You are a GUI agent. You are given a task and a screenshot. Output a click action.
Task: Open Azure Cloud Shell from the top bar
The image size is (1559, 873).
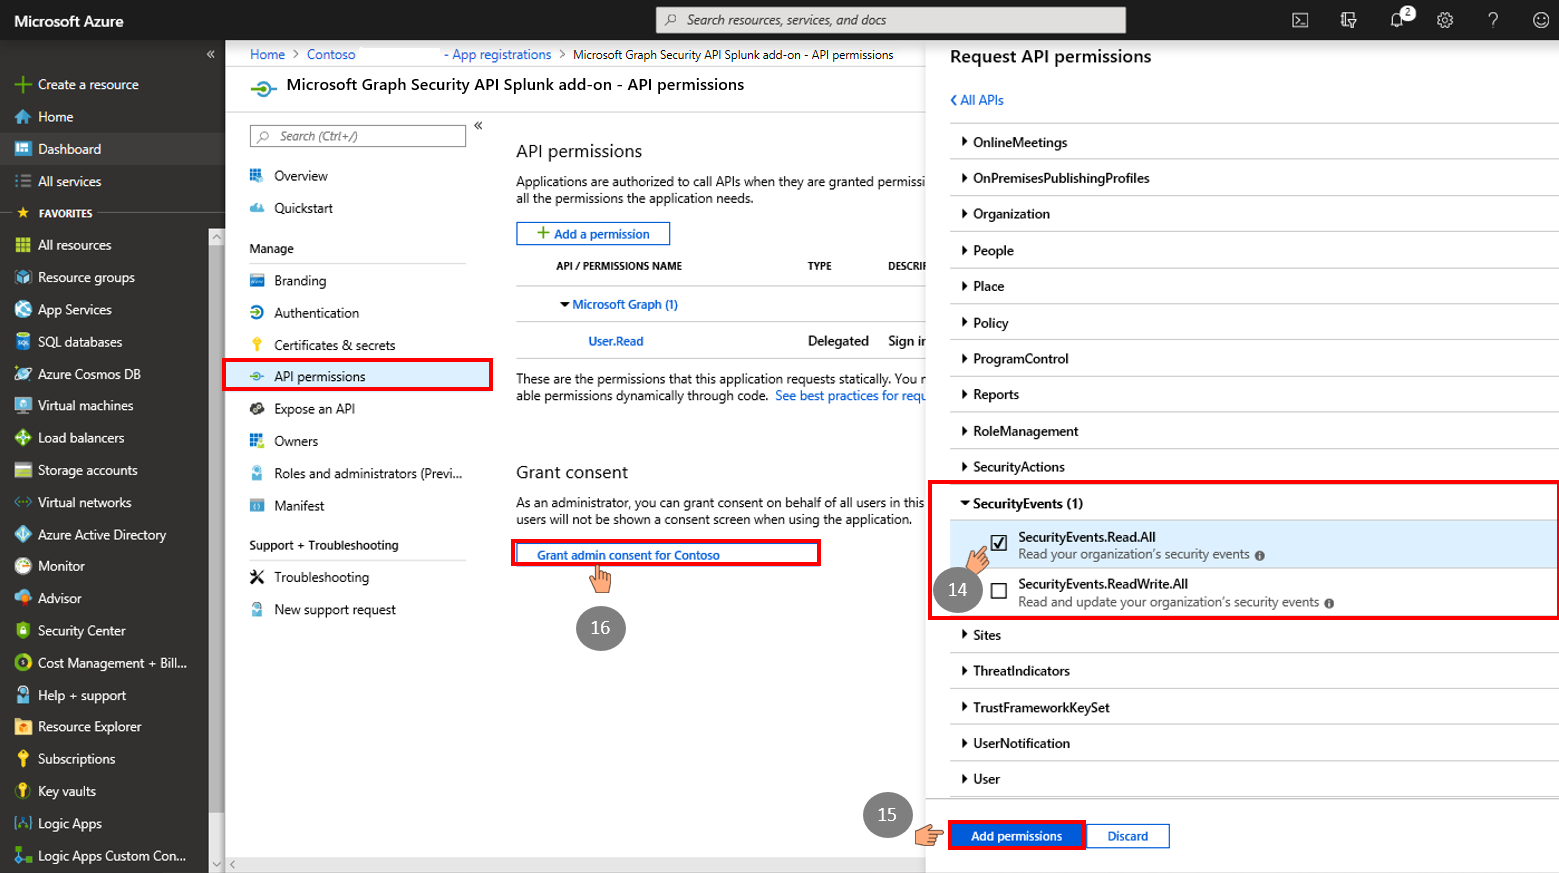tap(1299, 19)
